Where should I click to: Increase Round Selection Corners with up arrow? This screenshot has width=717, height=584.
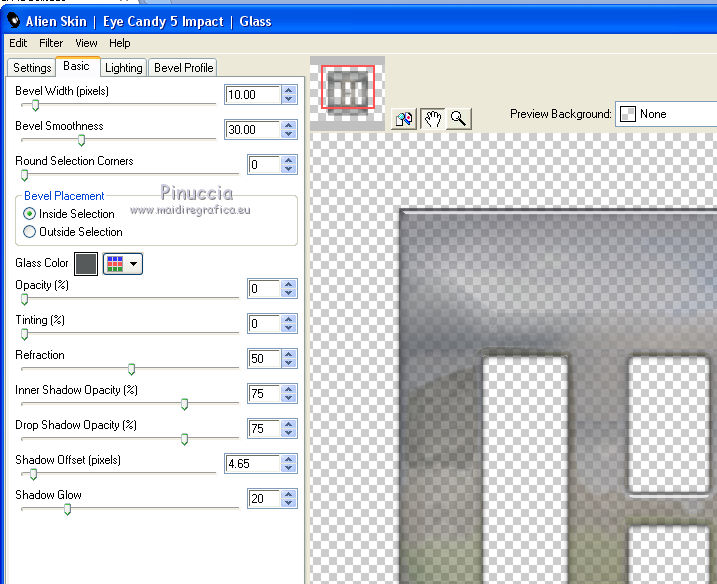click(x=289, y=160)
